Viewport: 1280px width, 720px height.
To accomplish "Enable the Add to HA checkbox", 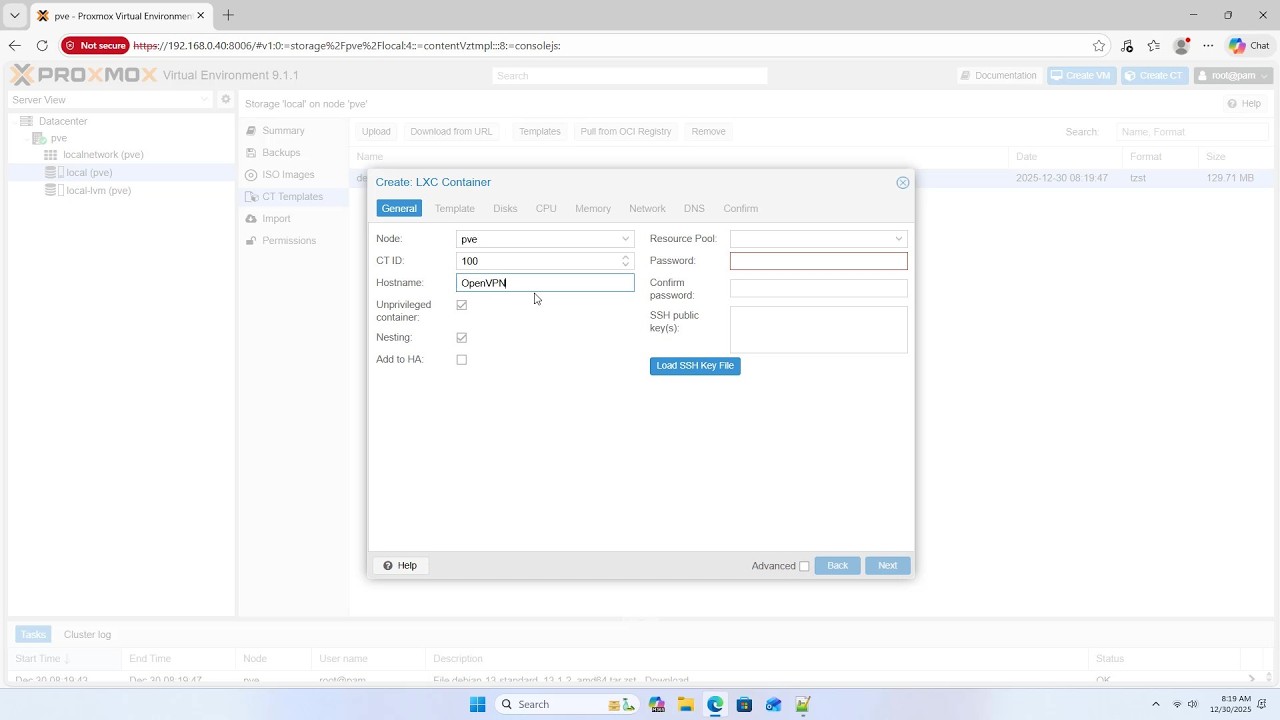I will (x=462, y=360).
